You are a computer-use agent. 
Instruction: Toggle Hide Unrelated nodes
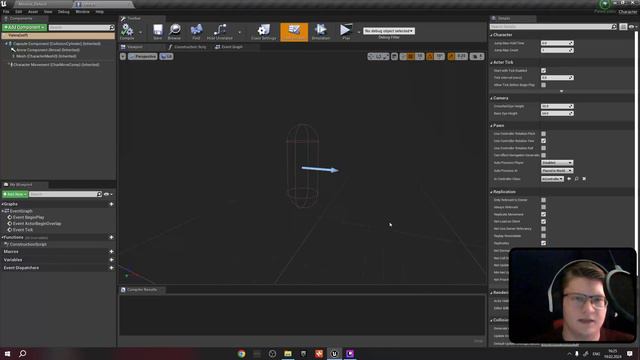pos(220,31)
